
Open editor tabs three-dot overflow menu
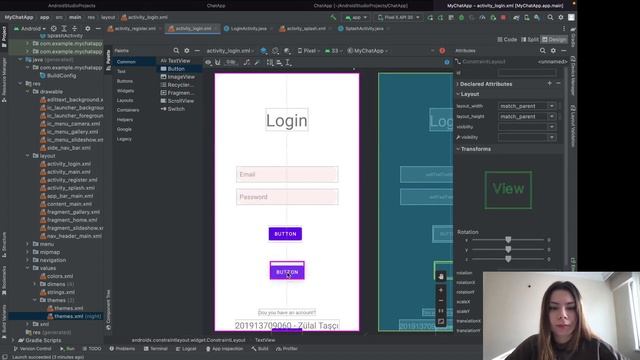564,29
